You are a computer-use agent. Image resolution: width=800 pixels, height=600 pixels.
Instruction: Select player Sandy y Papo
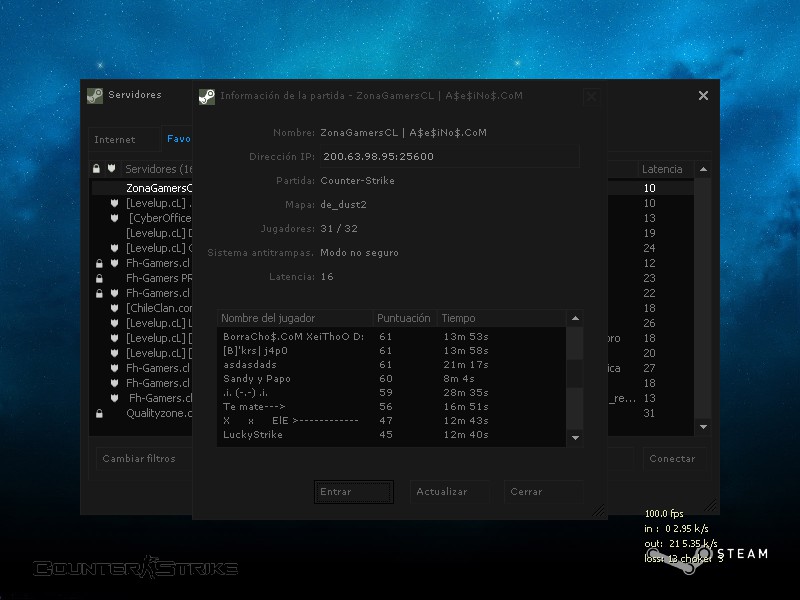391,379
